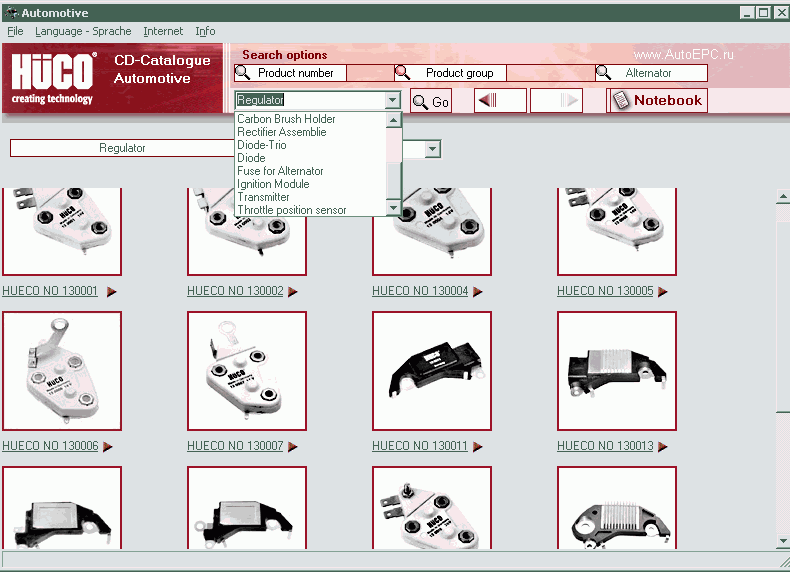The image size is (790, 572).
Task: Open the HUECO NO 130007 link
Action: click(235, 446)
